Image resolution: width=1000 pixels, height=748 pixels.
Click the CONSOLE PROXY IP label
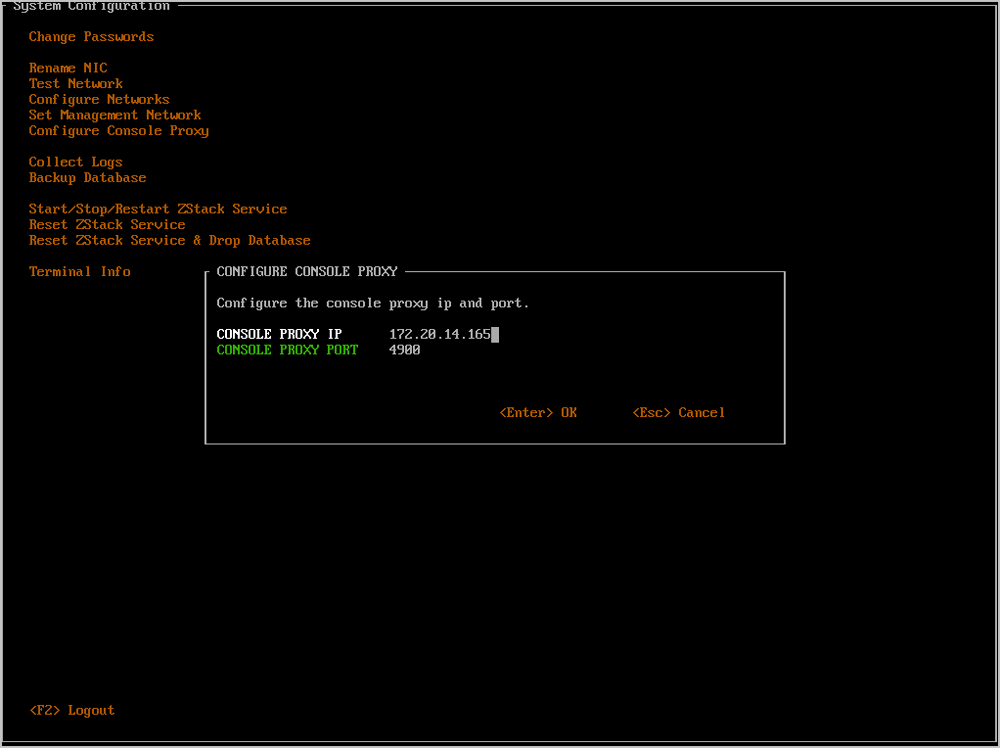[279, 334]
